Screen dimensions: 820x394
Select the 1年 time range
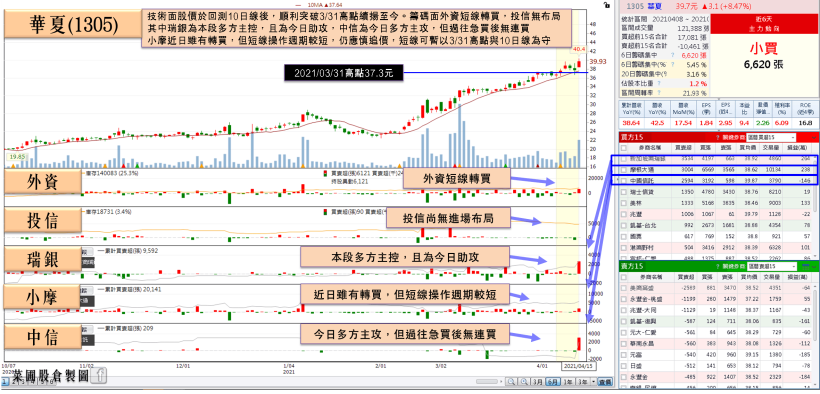point(568,381)
